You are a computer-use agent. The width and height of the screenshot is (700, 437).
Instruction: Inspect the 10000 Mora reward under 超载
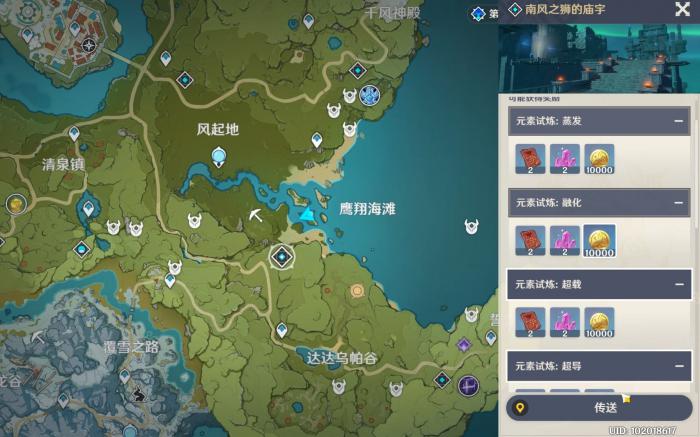[x=599, y=322]
